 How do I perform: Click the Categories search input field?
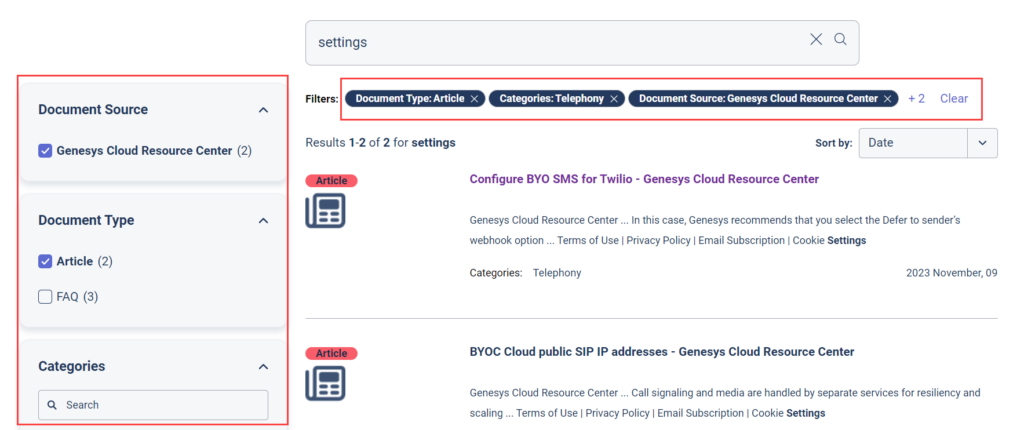point(153,405)
